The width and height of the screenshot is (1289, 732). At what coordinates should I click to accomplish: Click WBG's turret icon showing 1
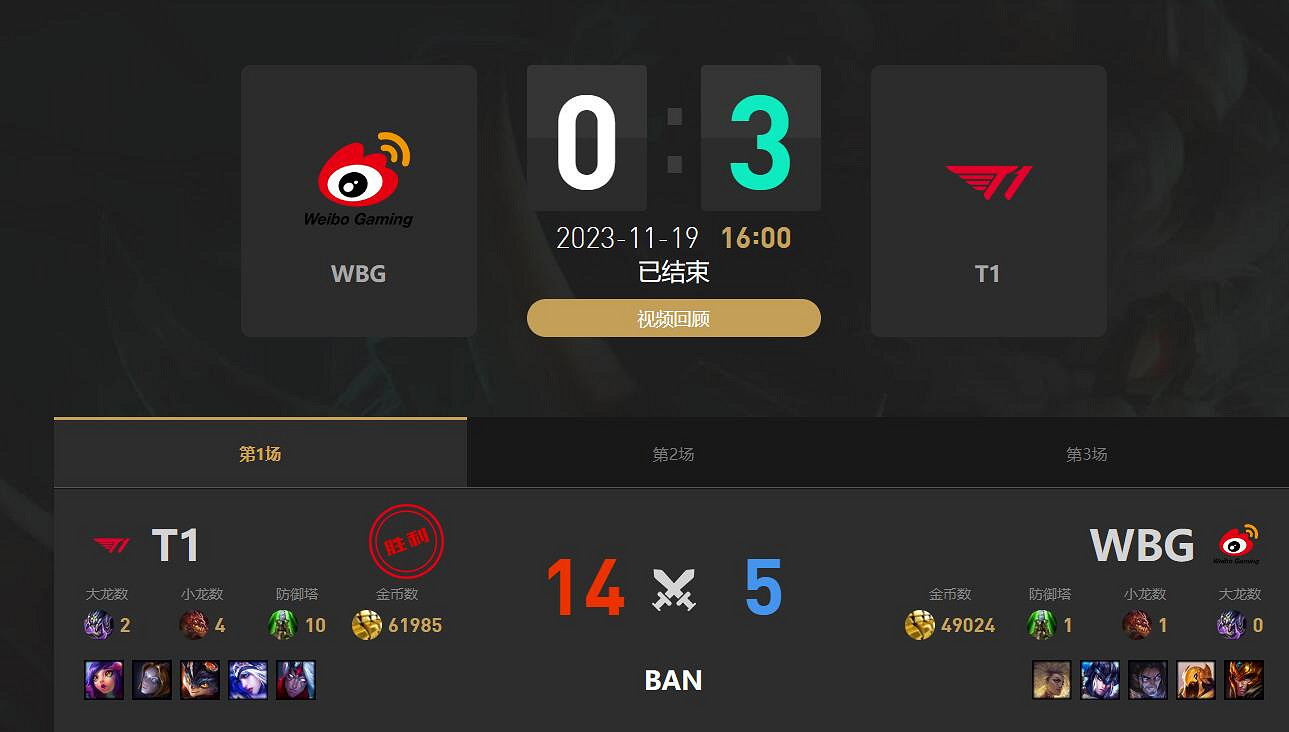(1042, 625)
